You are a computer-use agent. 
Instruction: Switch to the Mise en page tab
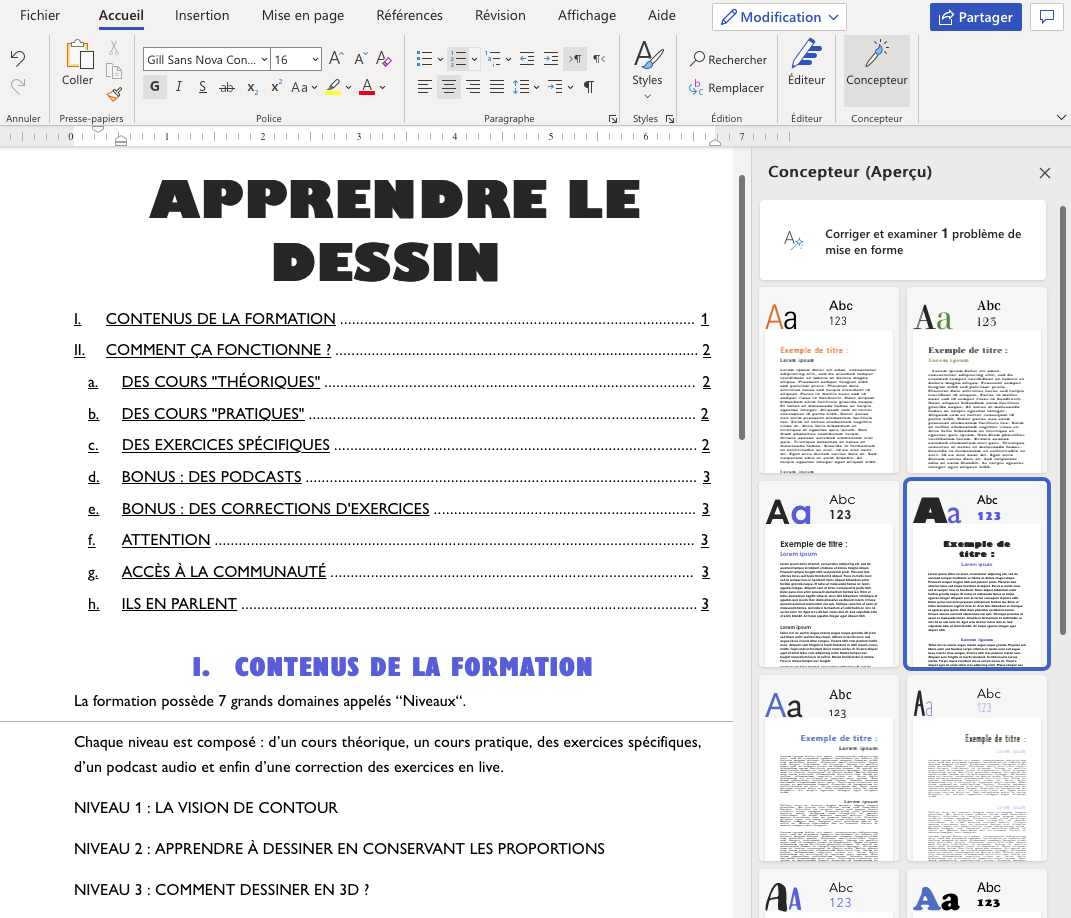point(303,15)
